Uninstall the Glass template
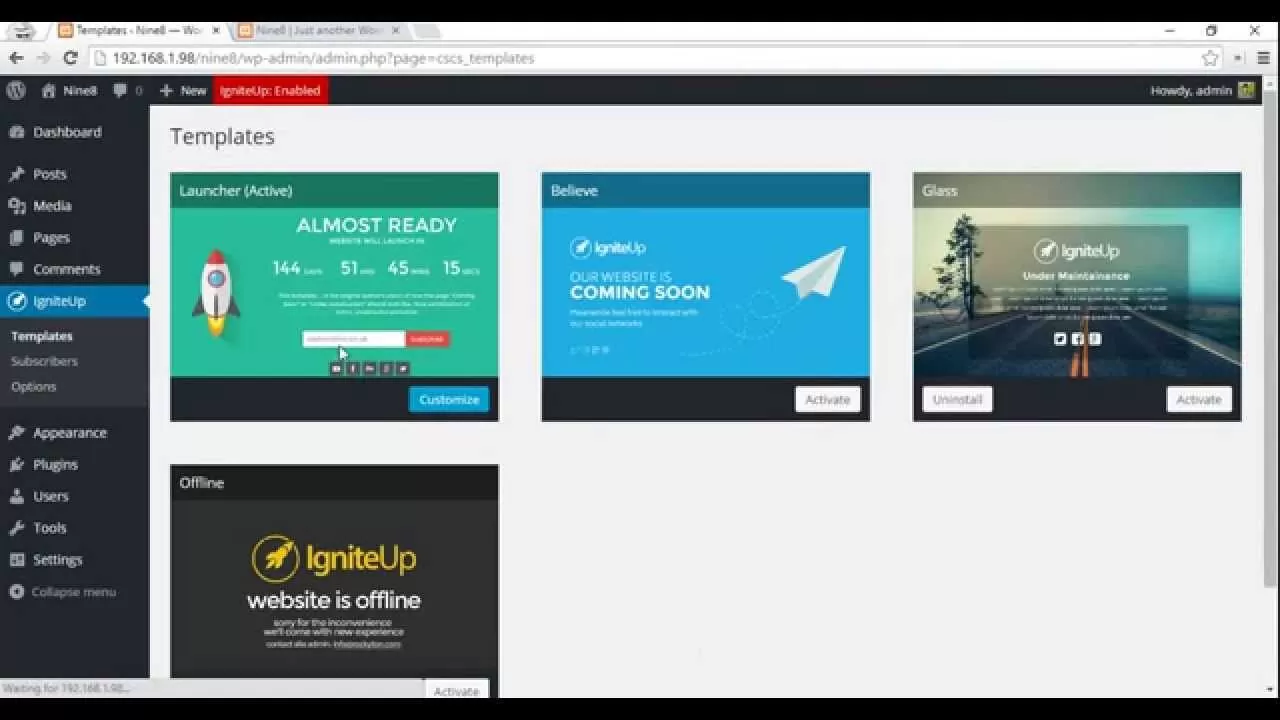Viewport: 1280px width, 720px height. 957,399
